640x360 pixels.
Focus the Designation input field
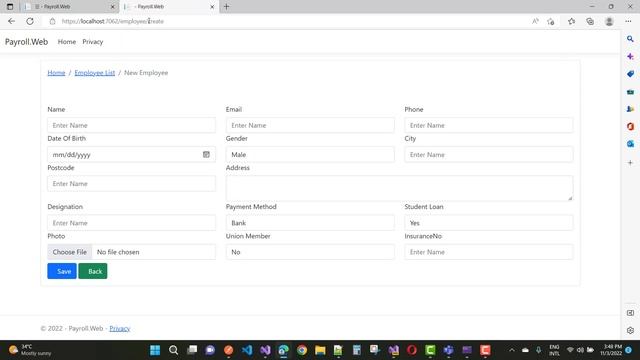click(131, 223)
